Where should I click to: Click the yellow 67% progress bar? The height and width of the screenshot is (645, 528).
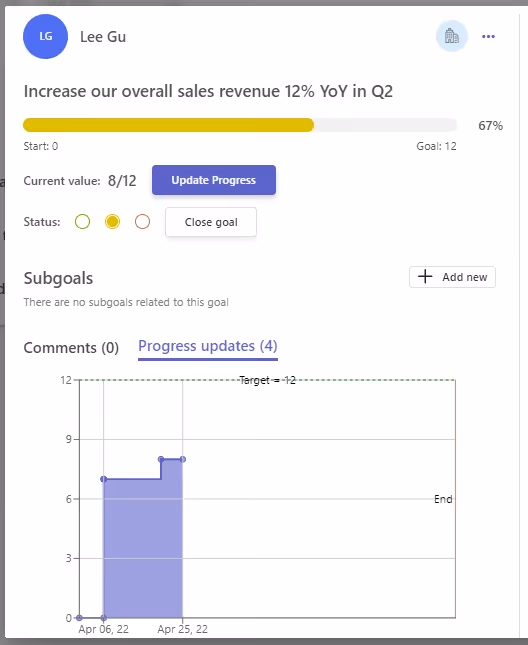pyautogui.click(x=169, y=125)
